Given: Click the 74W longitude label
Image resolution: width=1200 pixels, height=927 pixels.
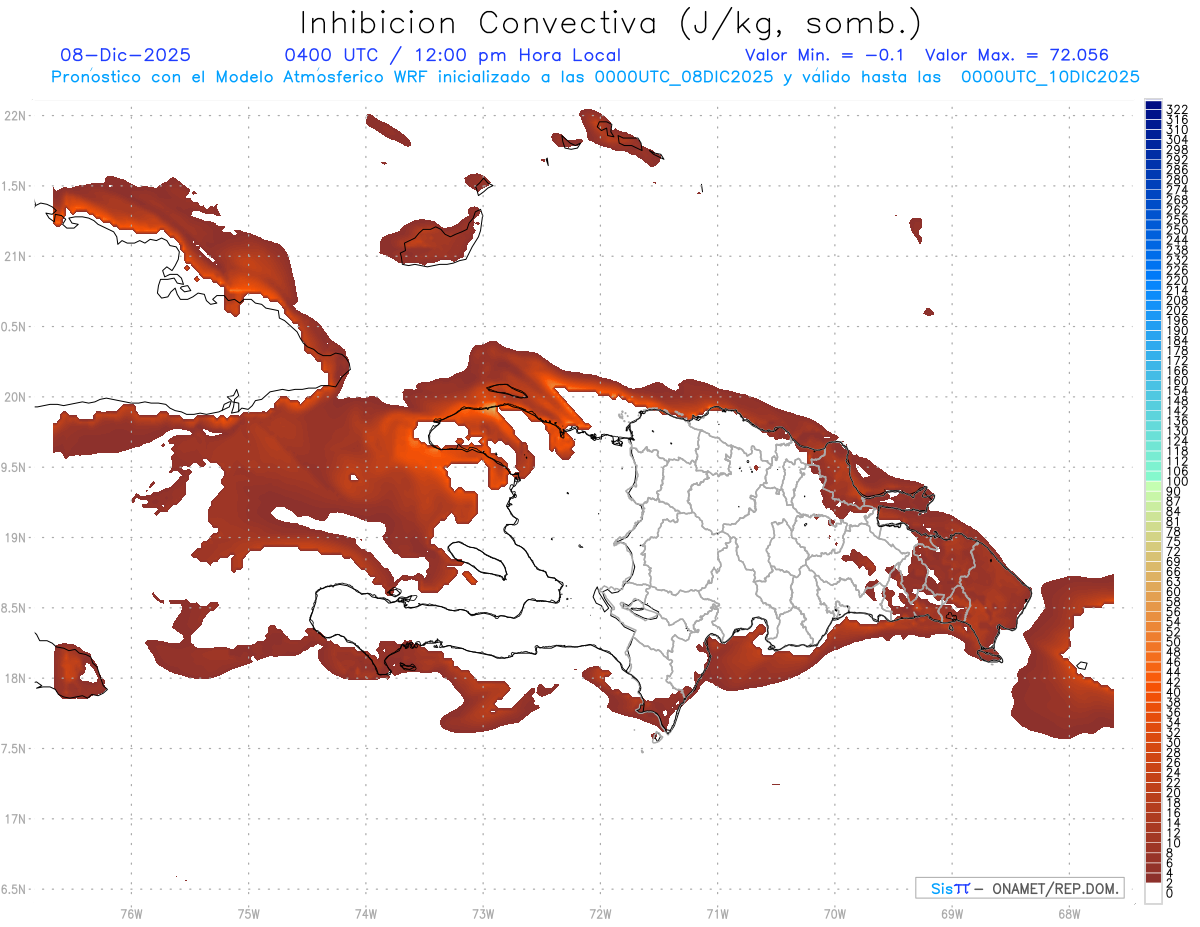Looking at the screenshot, I should tap(366, 913).
